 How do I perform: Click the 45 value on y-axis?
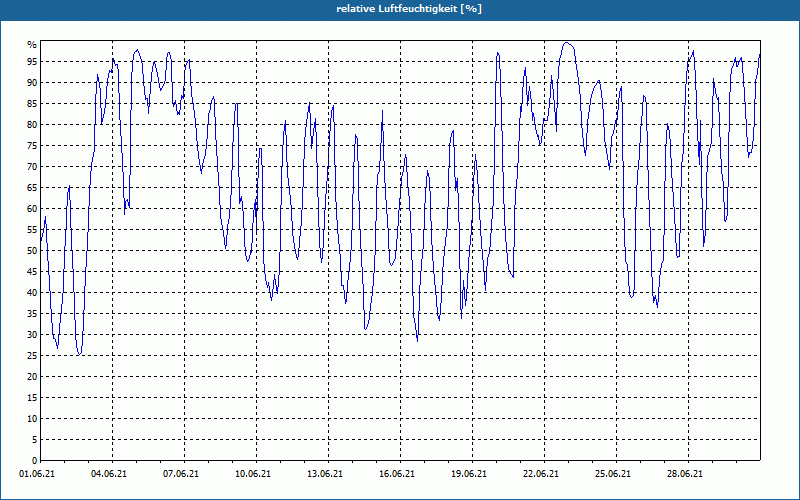[32, 271]
